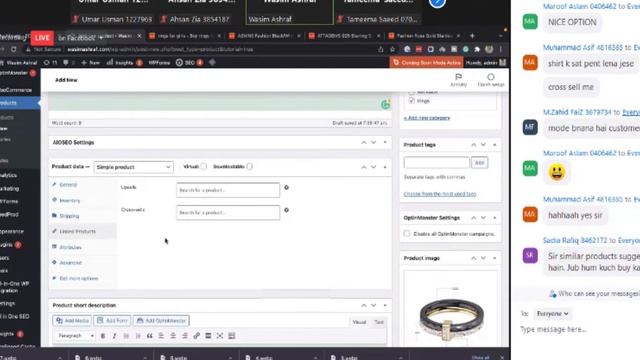Open the Finish setup panel
The width and height of the screenshot is (640, 360).
click(x=491, y=80)
